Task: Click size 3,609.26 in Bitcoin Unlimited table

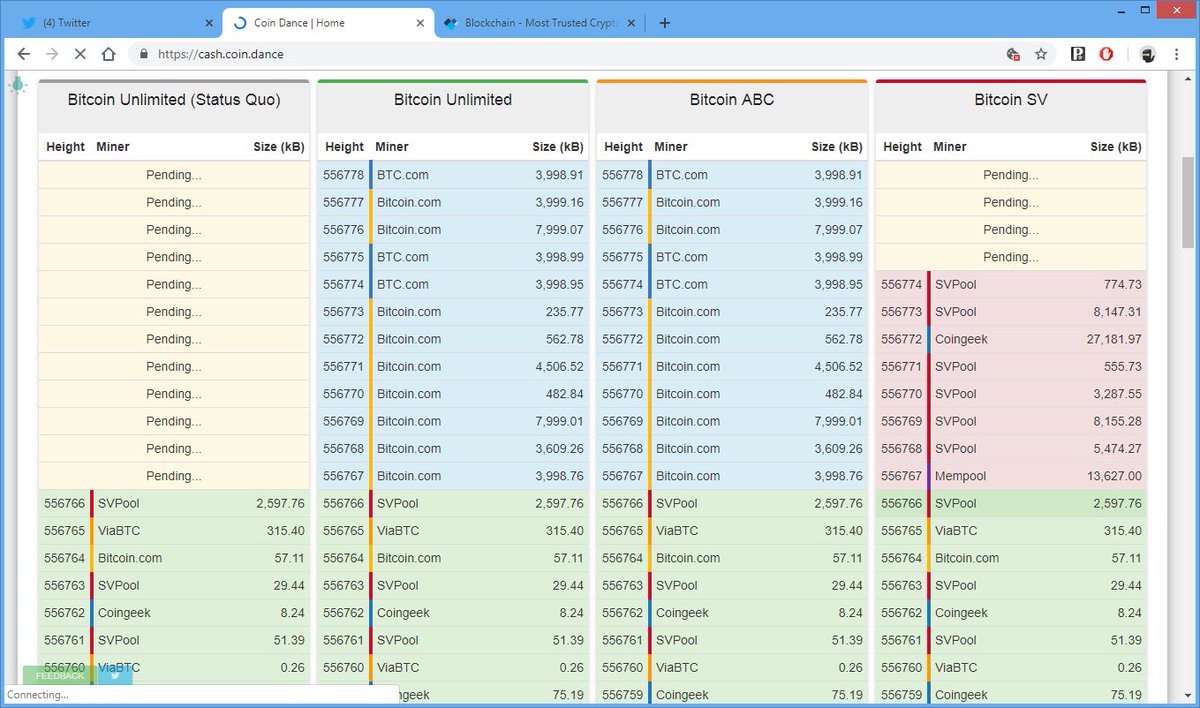Action: click(559, 449)
